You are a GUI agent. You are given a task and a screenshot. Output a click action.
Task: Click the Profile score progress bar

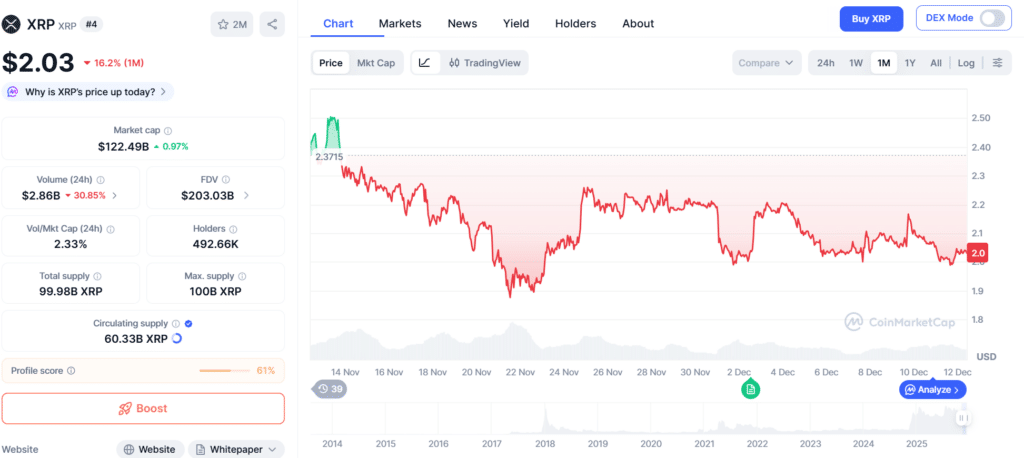pyautogui.click(x=224, y=370)
